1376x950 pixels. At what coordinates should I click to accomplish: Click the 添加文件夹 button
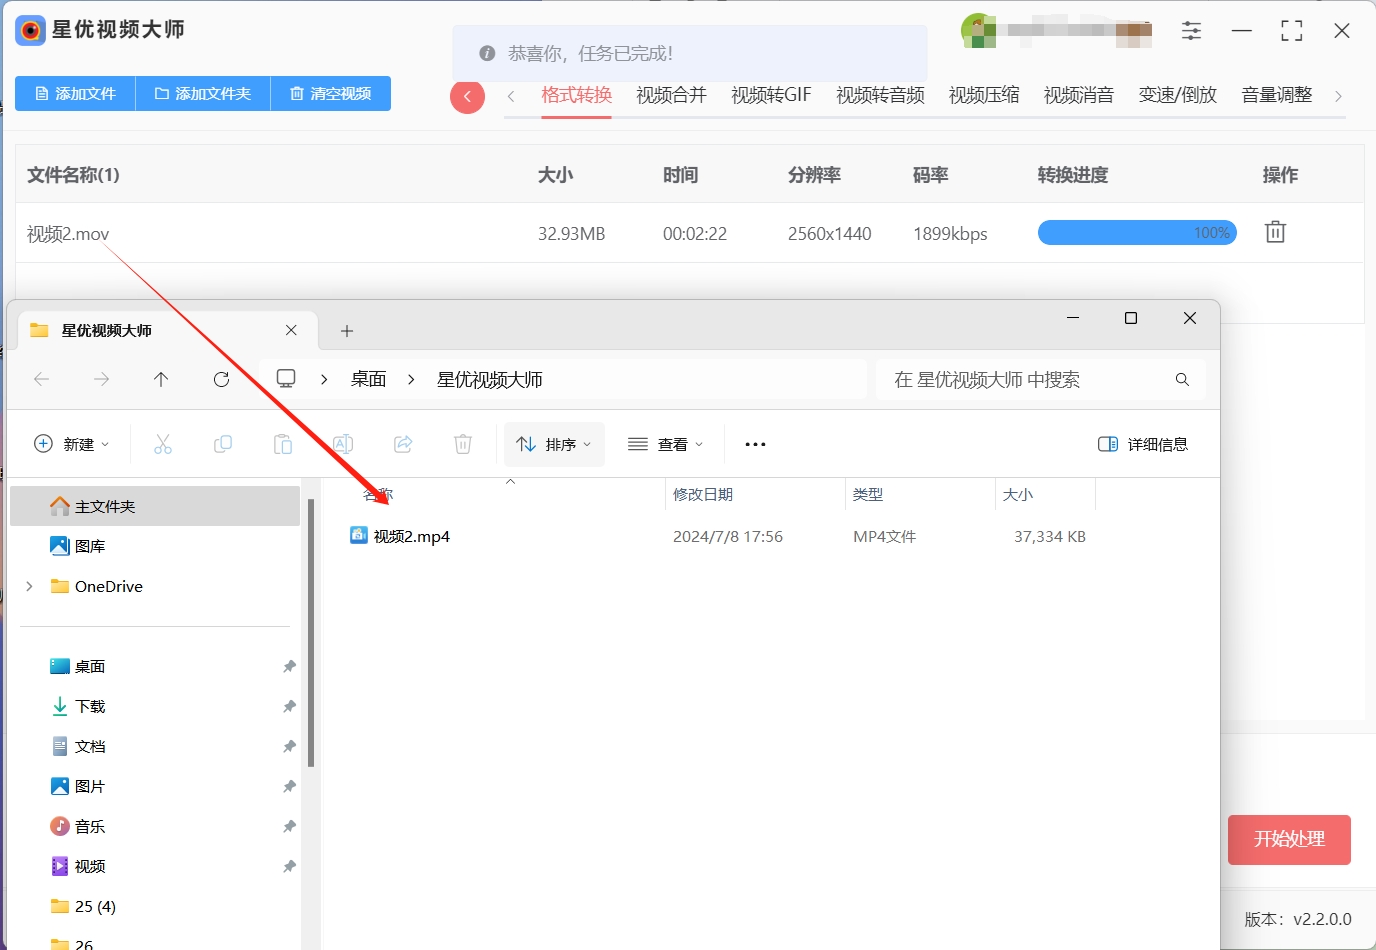point(203,93)
